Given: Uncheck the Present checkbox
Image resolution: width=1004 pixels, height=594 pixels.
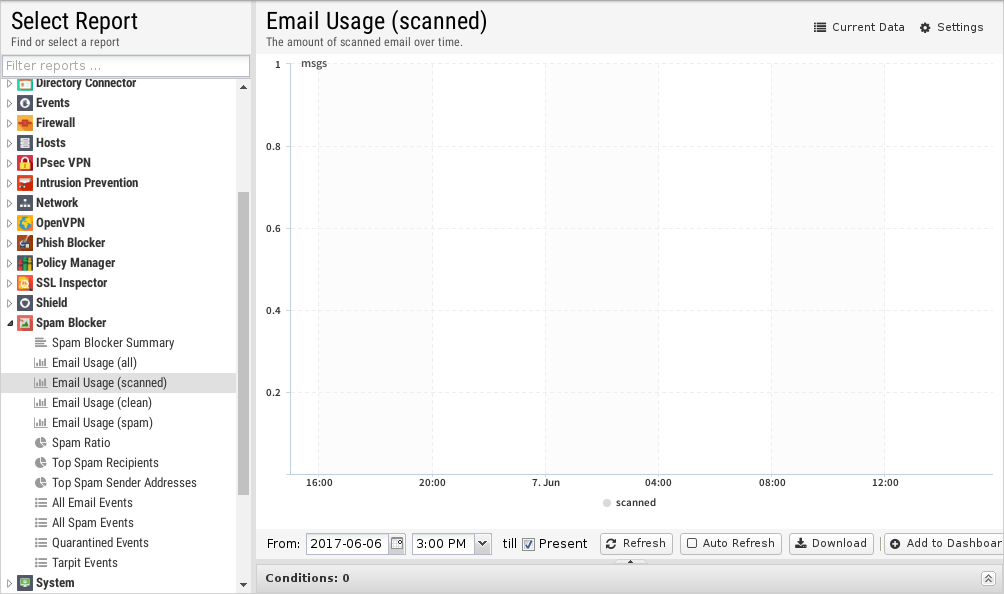Looking at the screenshot, I should [x=529, y=544].
